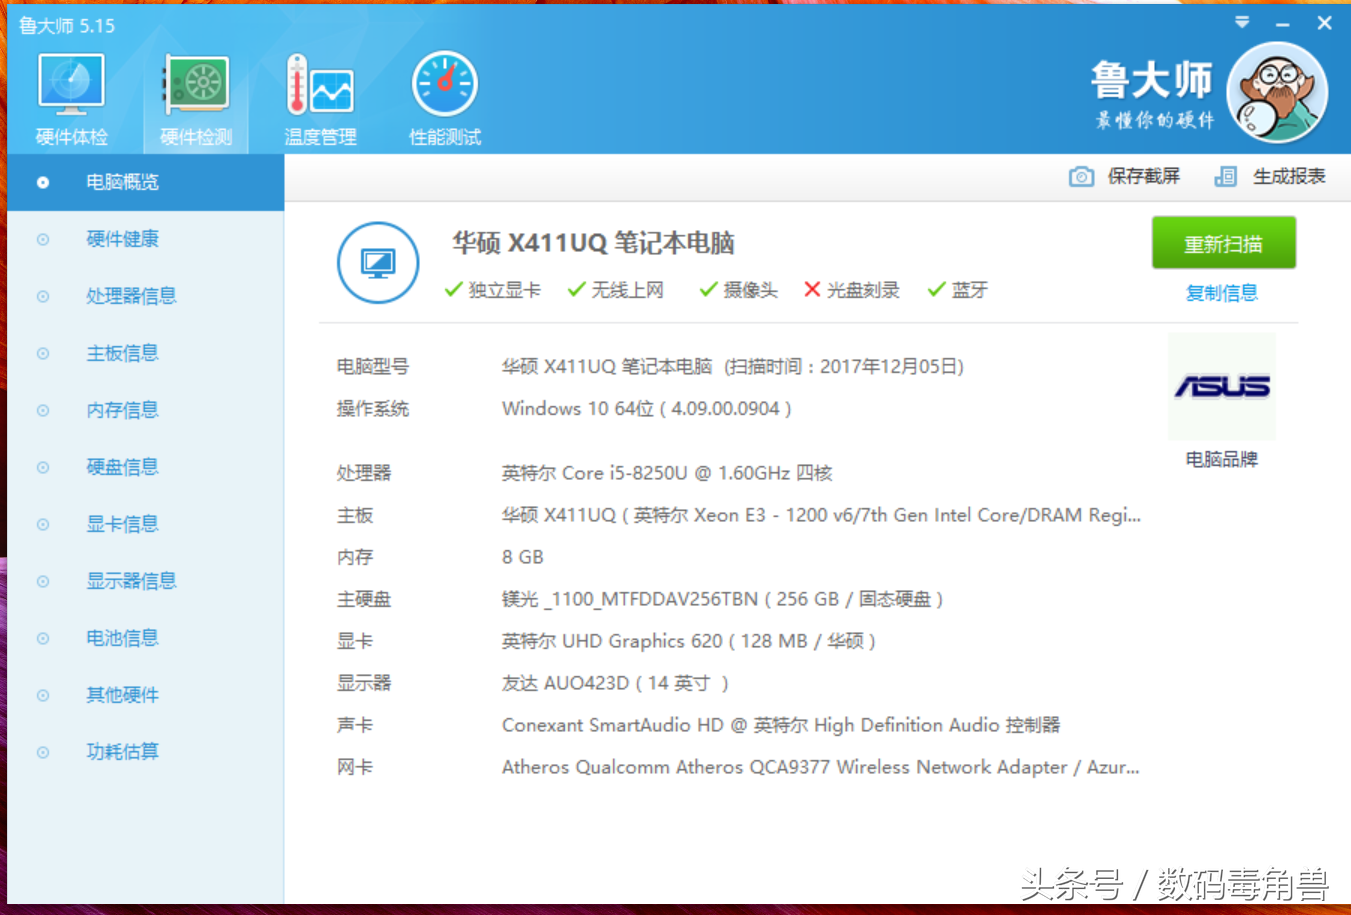
Task: Click the report icon beside 生成报表
Action: (1225, 177)
